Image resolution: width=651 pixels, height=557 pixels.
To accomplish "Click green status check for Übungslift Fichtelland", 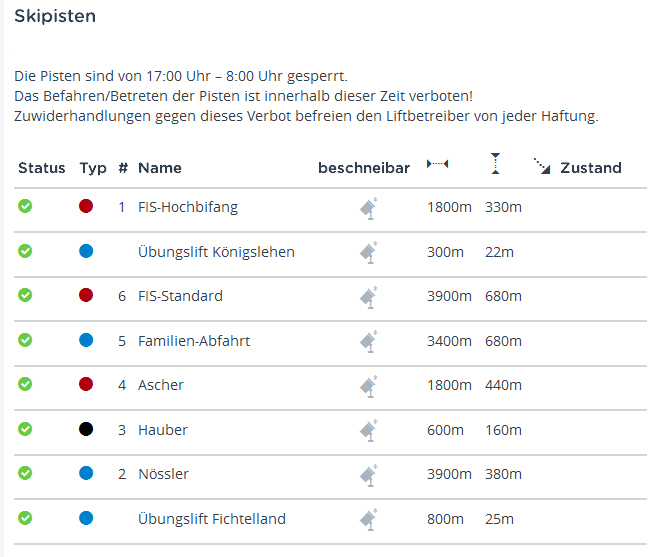I will (x=26, y=518).
